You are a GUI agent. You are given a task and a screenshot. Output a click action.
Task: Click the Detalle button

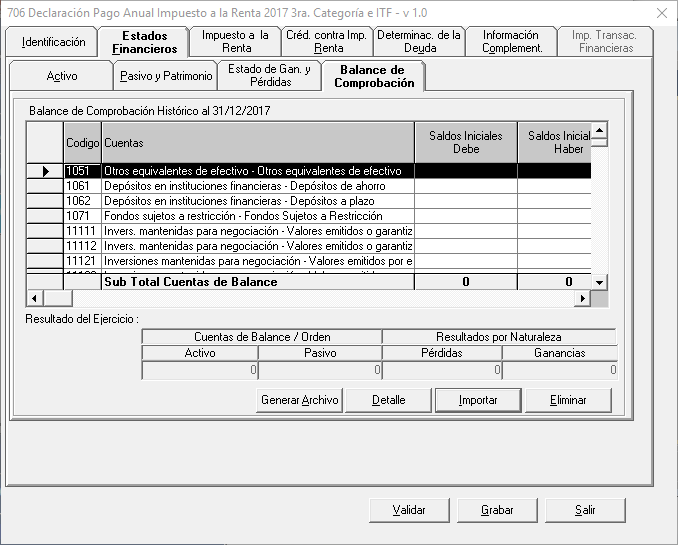(388, 400)
